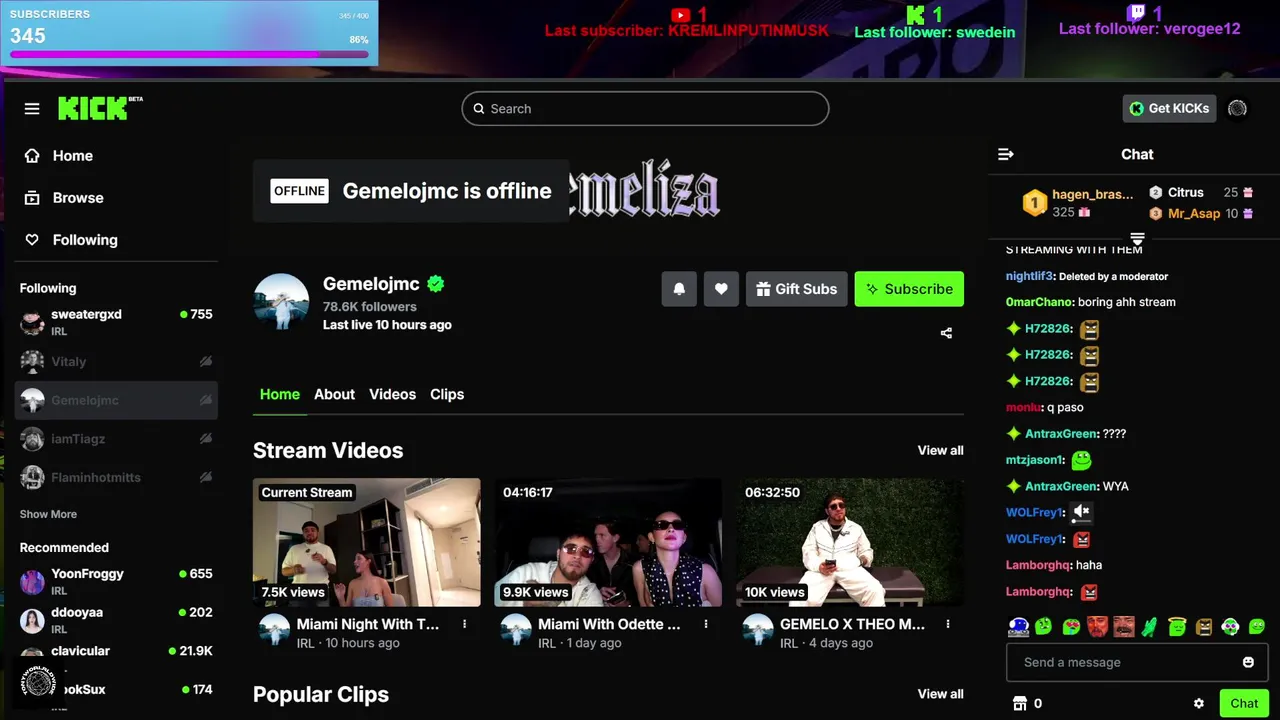Open the hamburger menu

(x=32, y=109)
